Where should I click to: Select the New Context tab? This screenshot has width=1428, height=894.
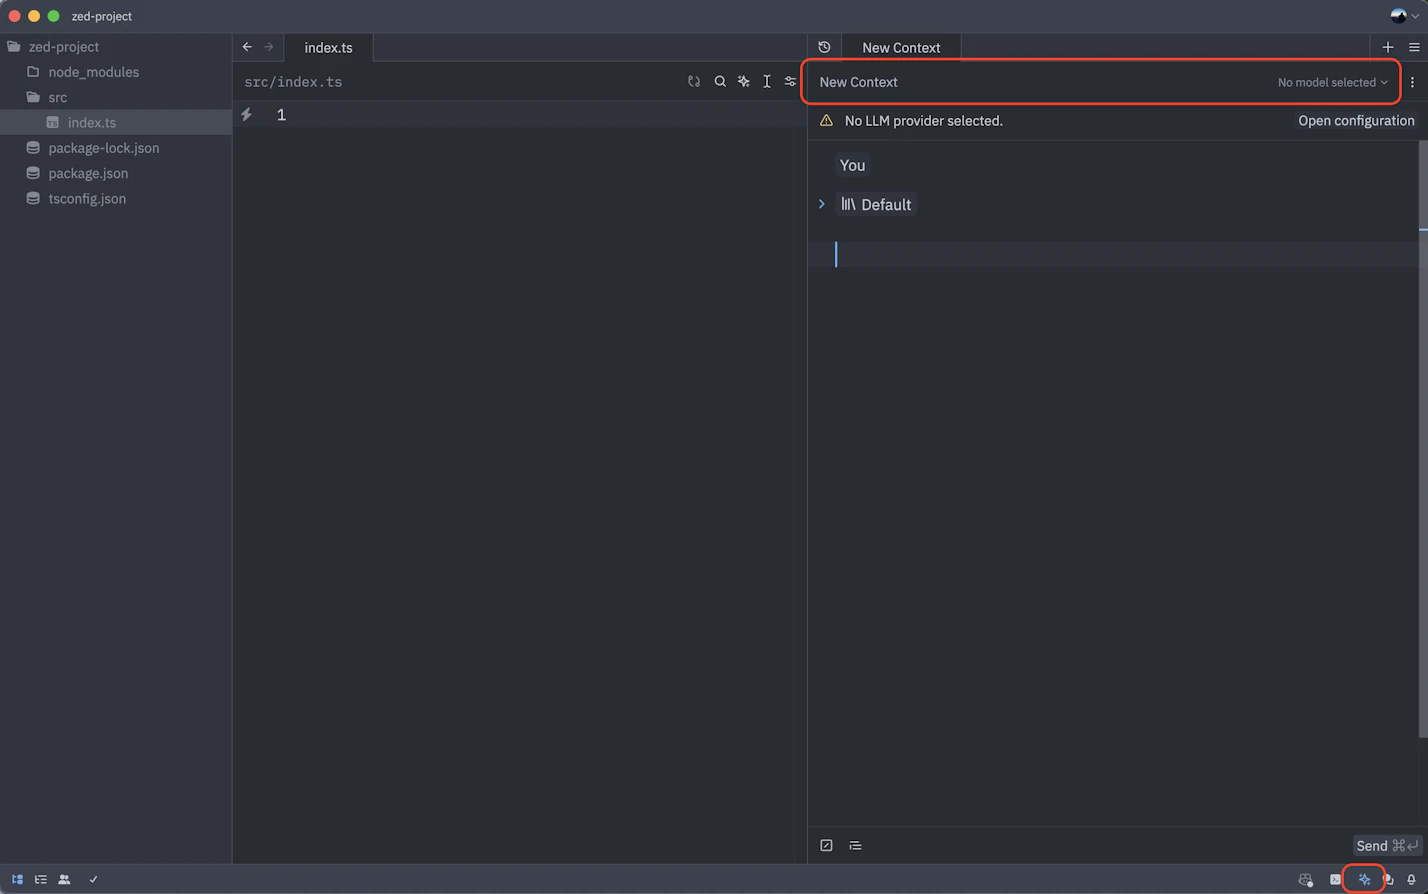point(900,47)
